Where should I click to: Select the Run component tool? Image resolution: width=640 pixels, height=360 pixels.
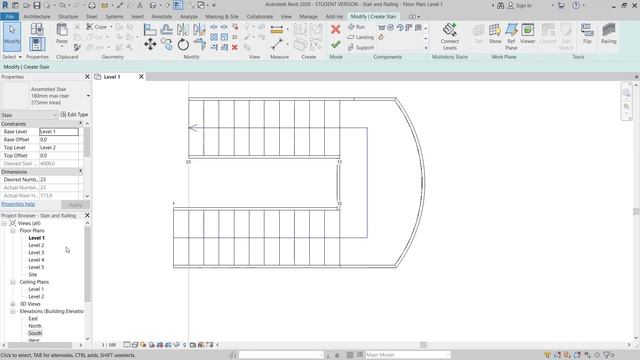[356, 27]
